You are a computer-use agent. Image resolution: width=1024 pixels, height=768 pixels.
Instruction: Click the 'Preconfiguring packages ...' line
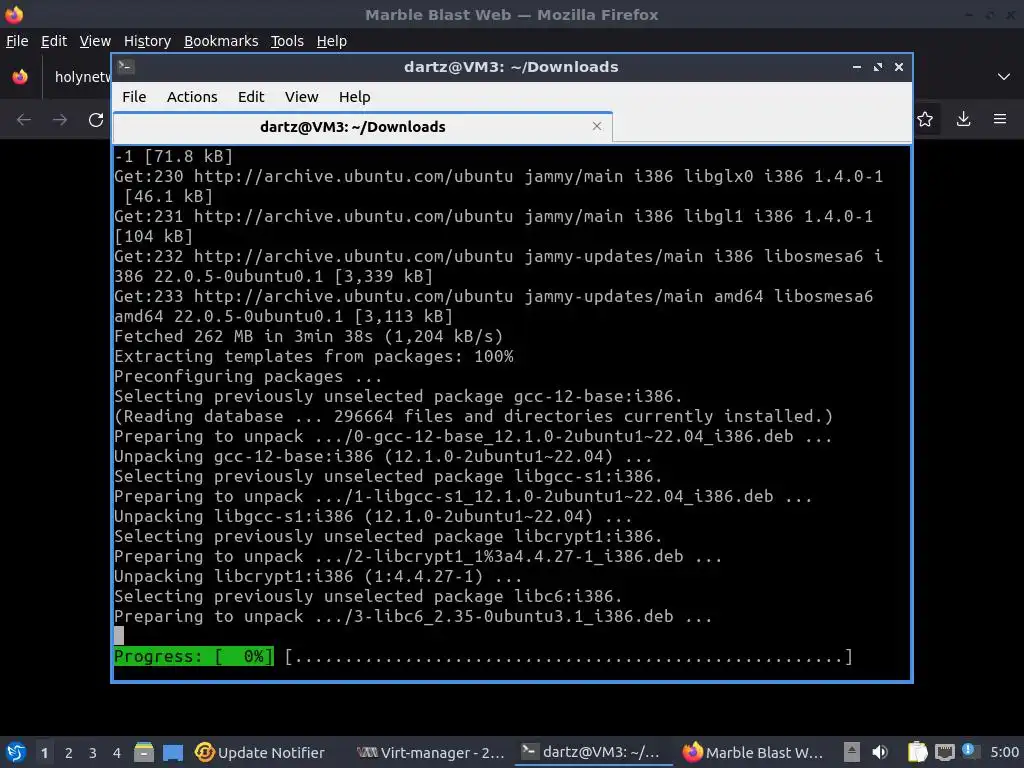[248, 376]
